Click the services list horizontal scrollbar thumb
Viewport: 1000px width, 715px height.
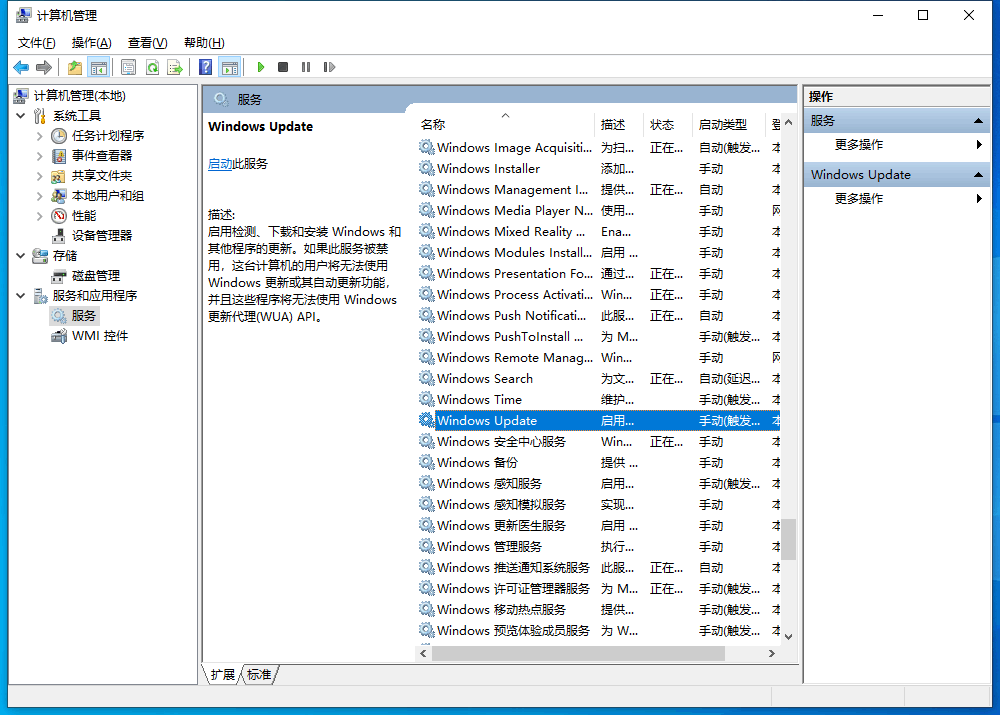coord(578,654)
